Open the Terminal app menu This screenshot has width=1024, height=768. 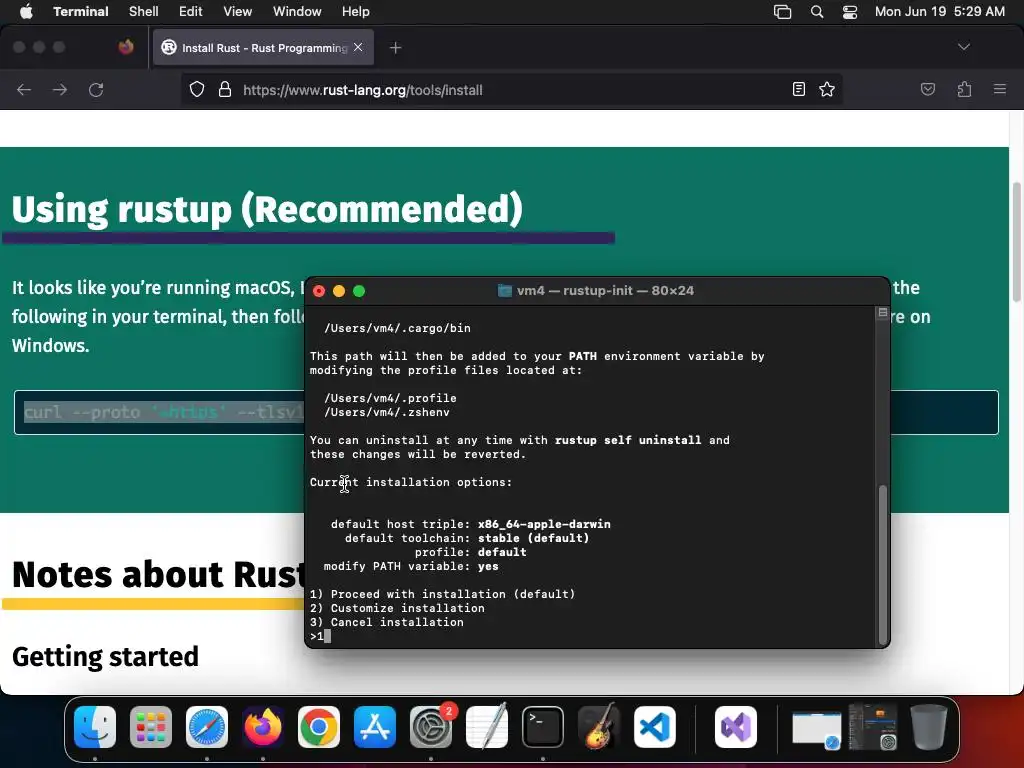point(80,12)
